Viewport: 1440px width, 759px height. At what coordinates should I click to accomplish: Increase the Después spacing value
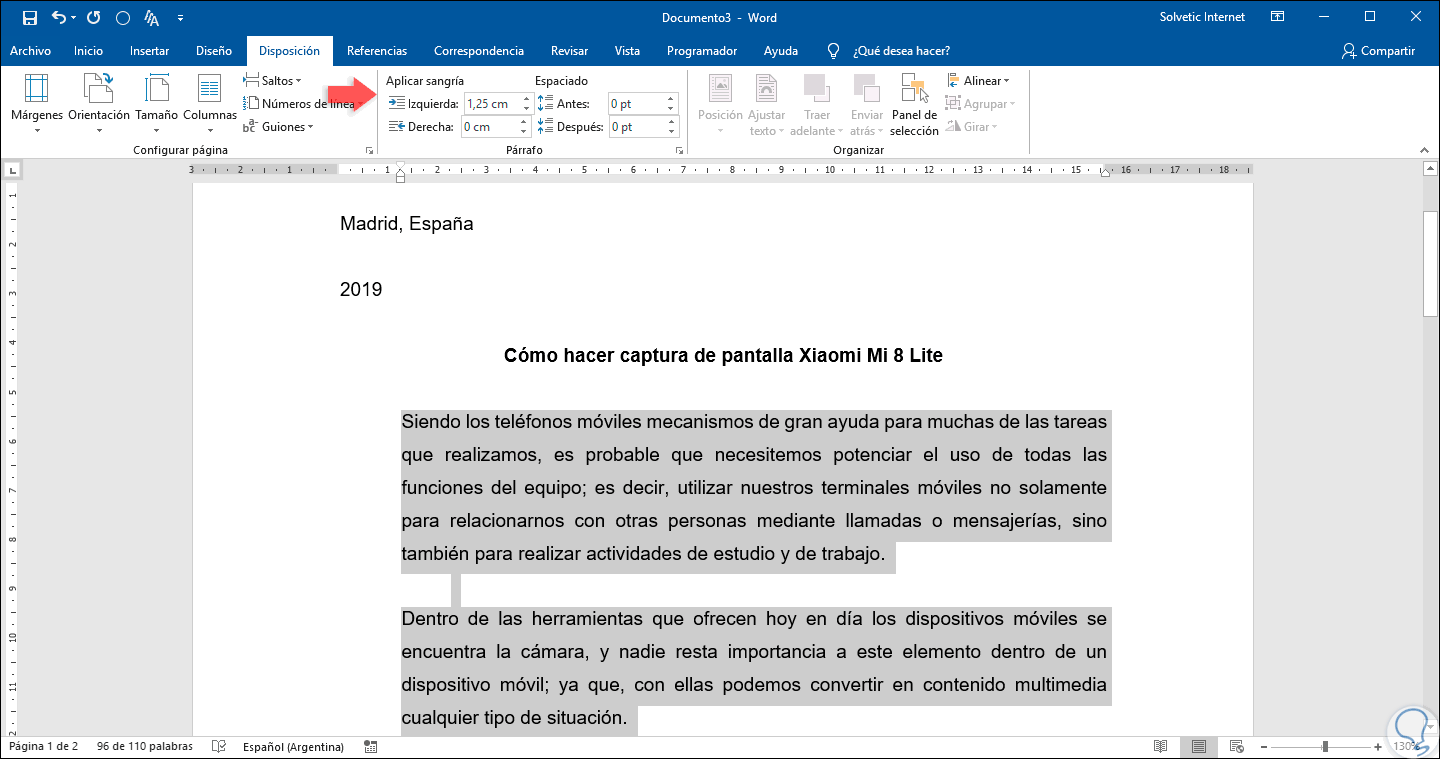(x=672, y=122)
